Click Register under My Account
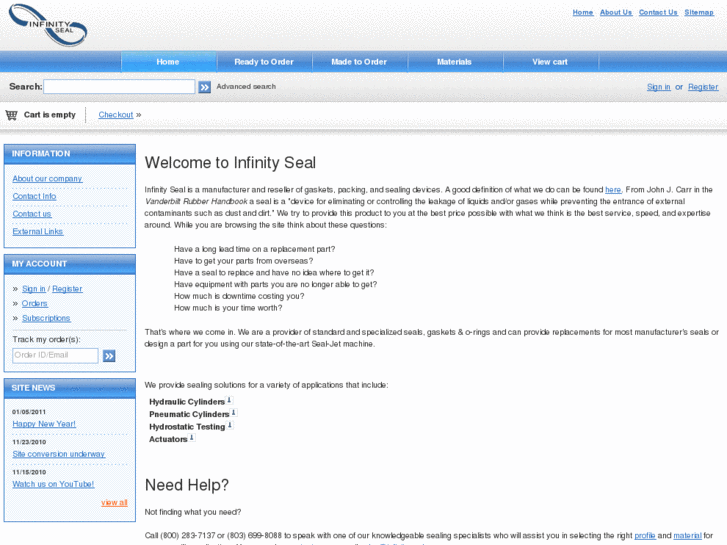This screenshot has height=545, width=727. [x=67, y=289]
